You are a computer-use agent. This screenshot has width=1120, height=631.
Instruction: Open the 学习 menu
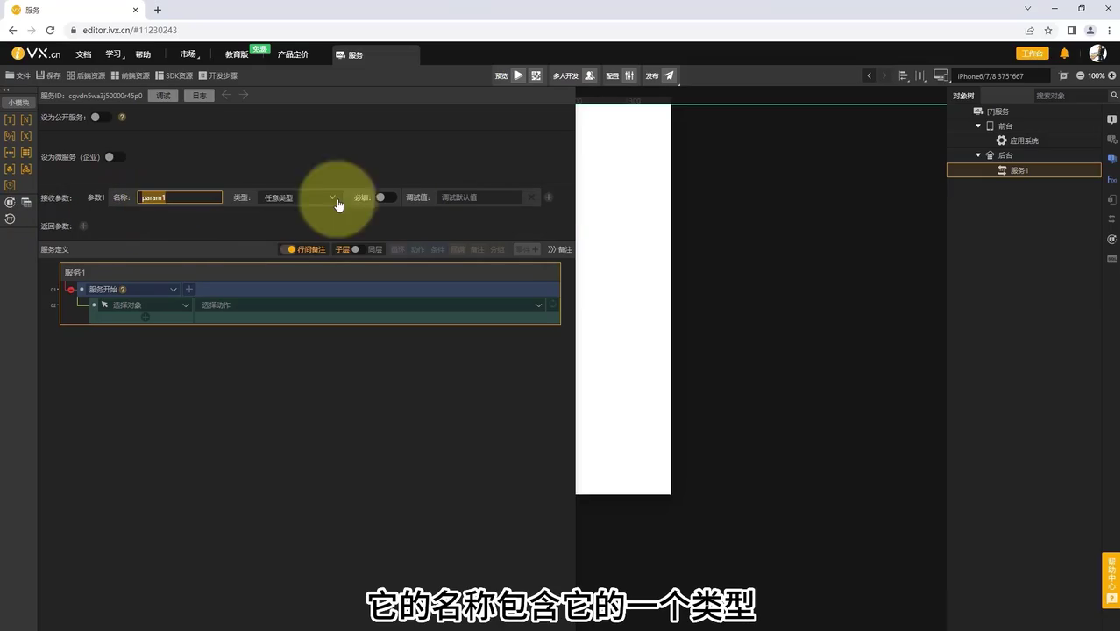[x=114, y=54]
